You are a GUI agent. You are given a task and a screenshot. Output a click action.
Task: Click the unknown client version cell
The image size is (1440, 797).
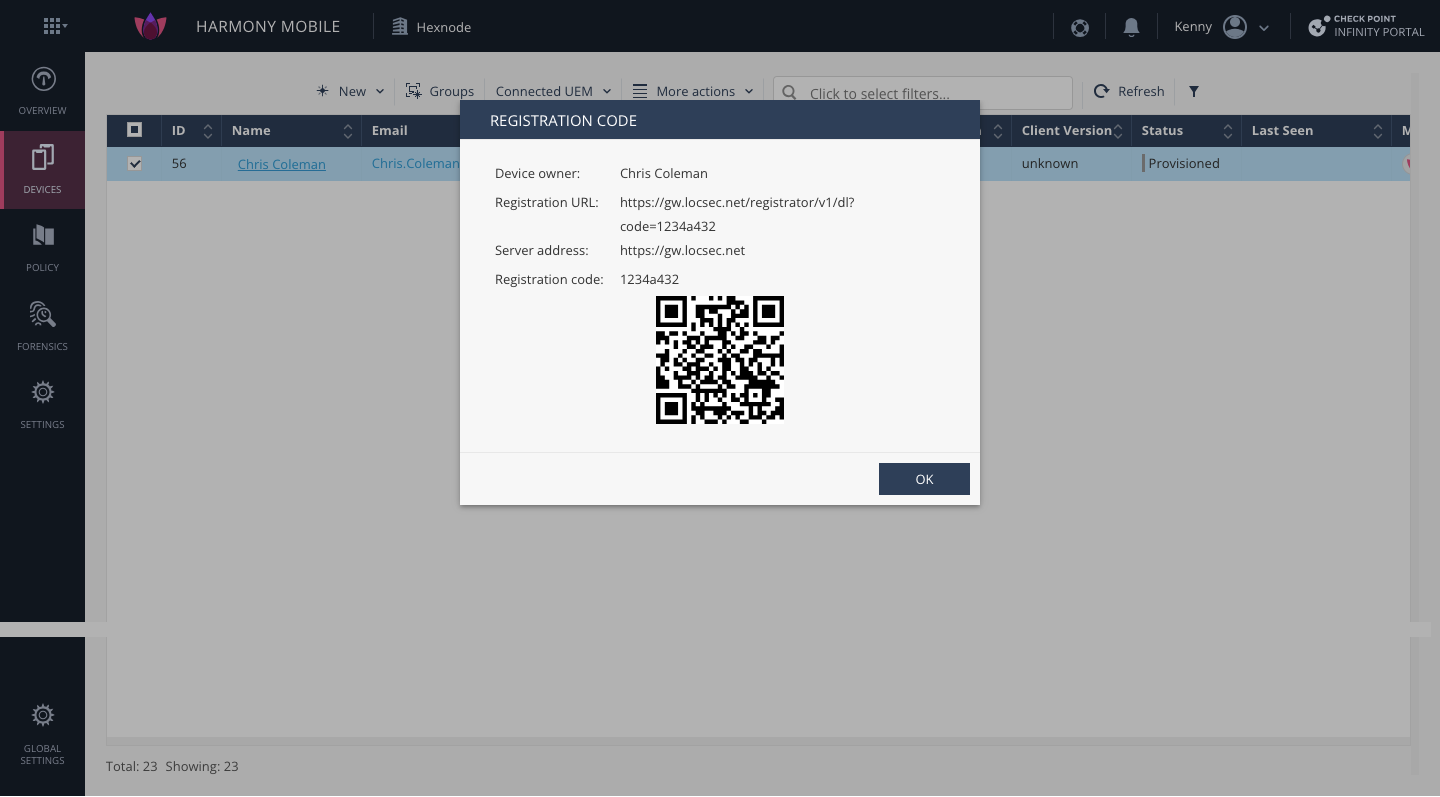pyautogui.click(x=1050, y=163)
